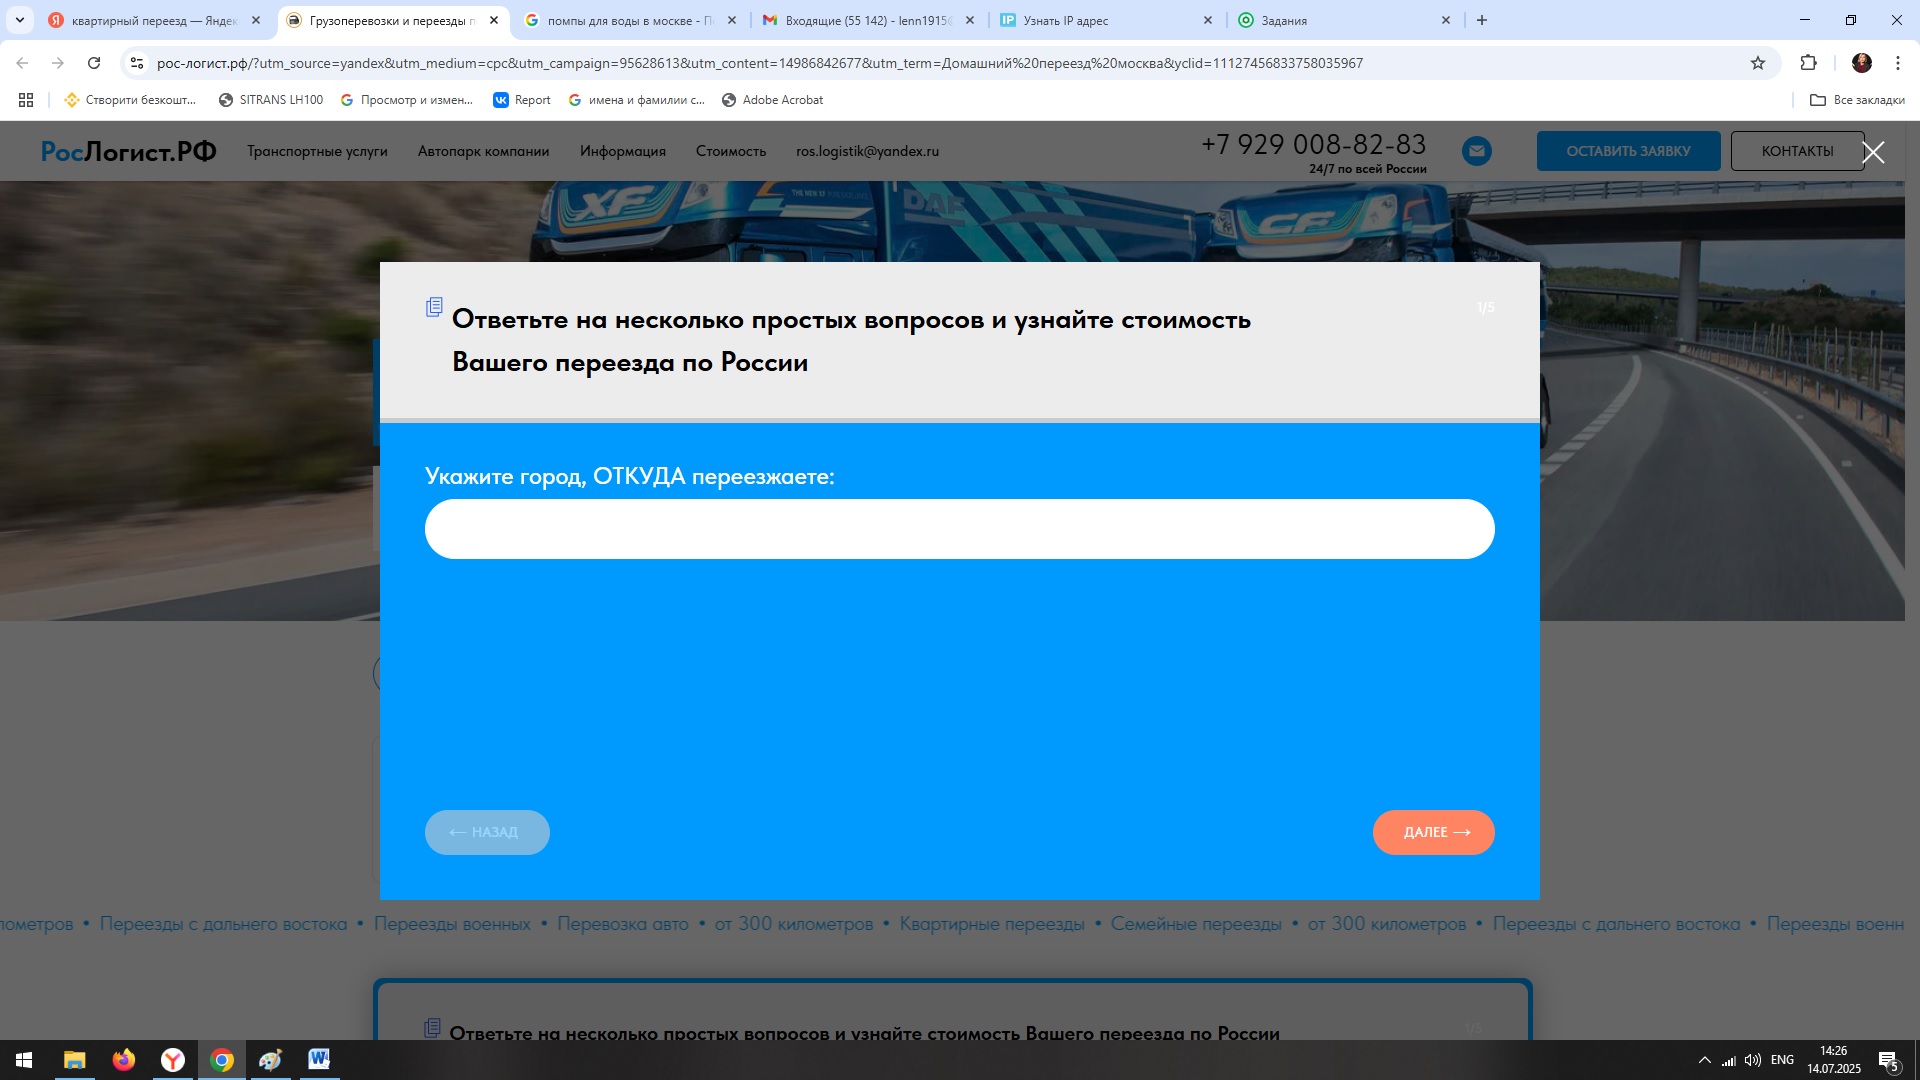Open the Chrome profile avatar
Viewport: 1920px width, 1080px height.
pyautogui.click(x=1862, y=63)
